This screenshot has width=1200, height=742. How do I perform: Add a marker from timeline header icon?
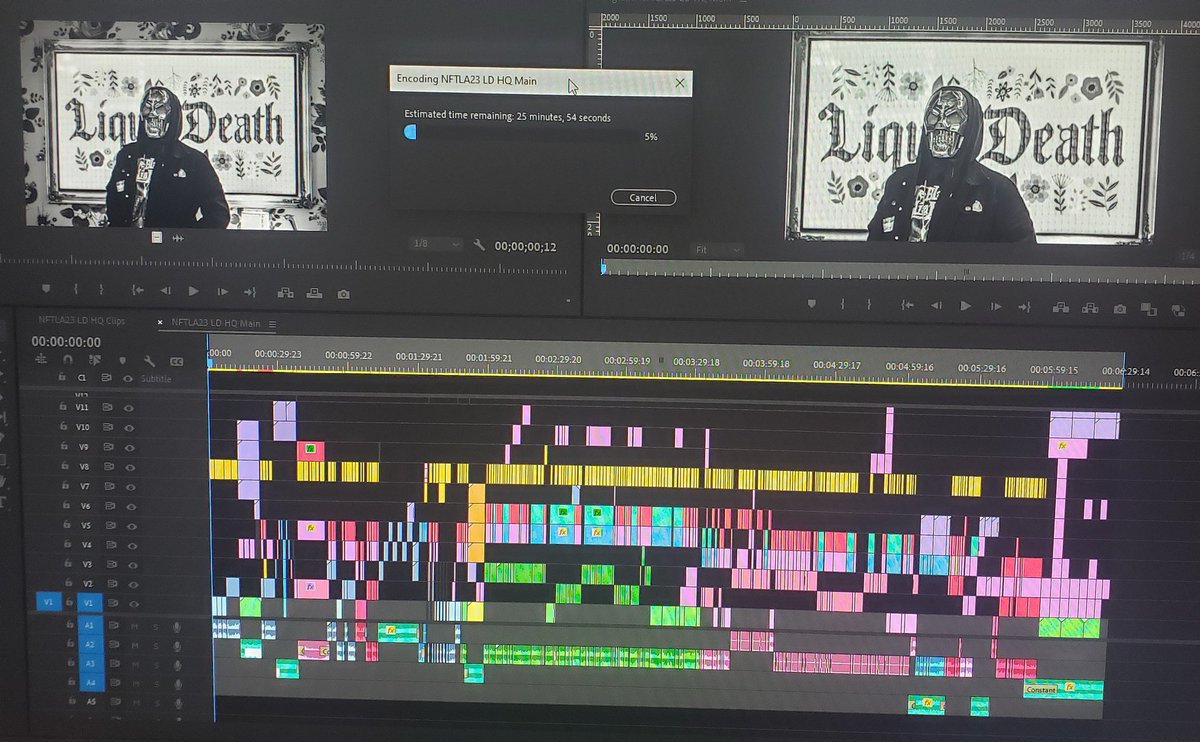122,360
